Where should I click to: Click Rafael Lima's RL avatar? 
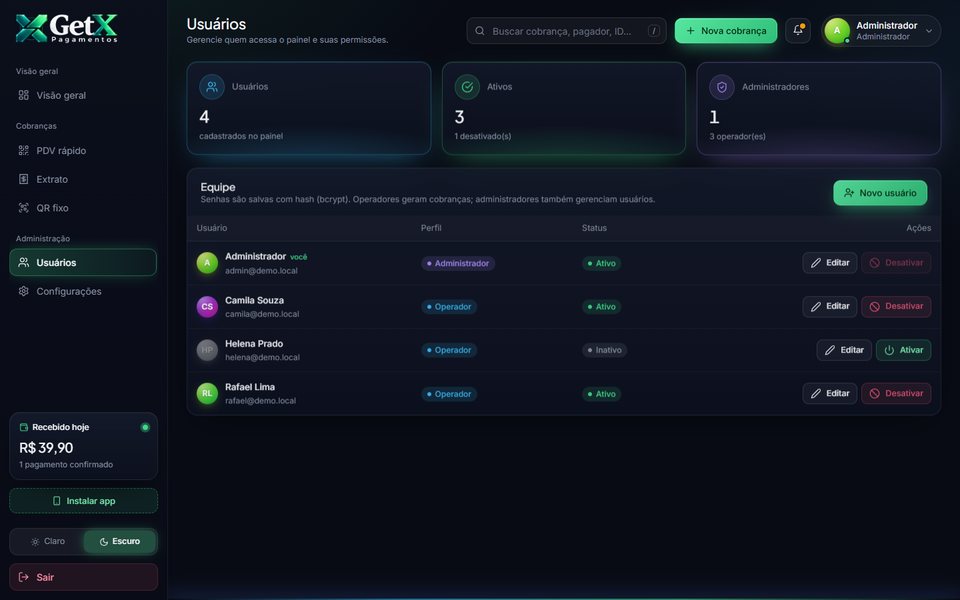(x=207, y=394)
